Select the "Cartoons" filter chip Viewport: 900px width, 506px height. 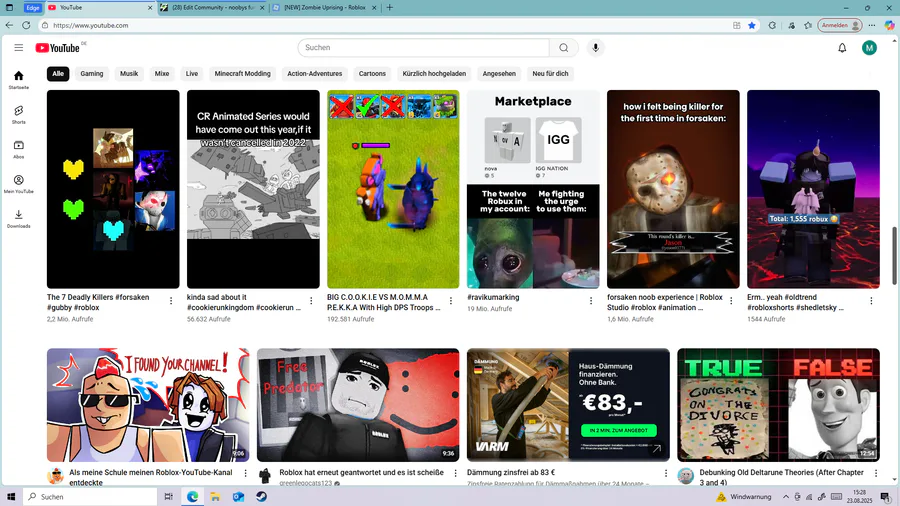pos(372,73)
